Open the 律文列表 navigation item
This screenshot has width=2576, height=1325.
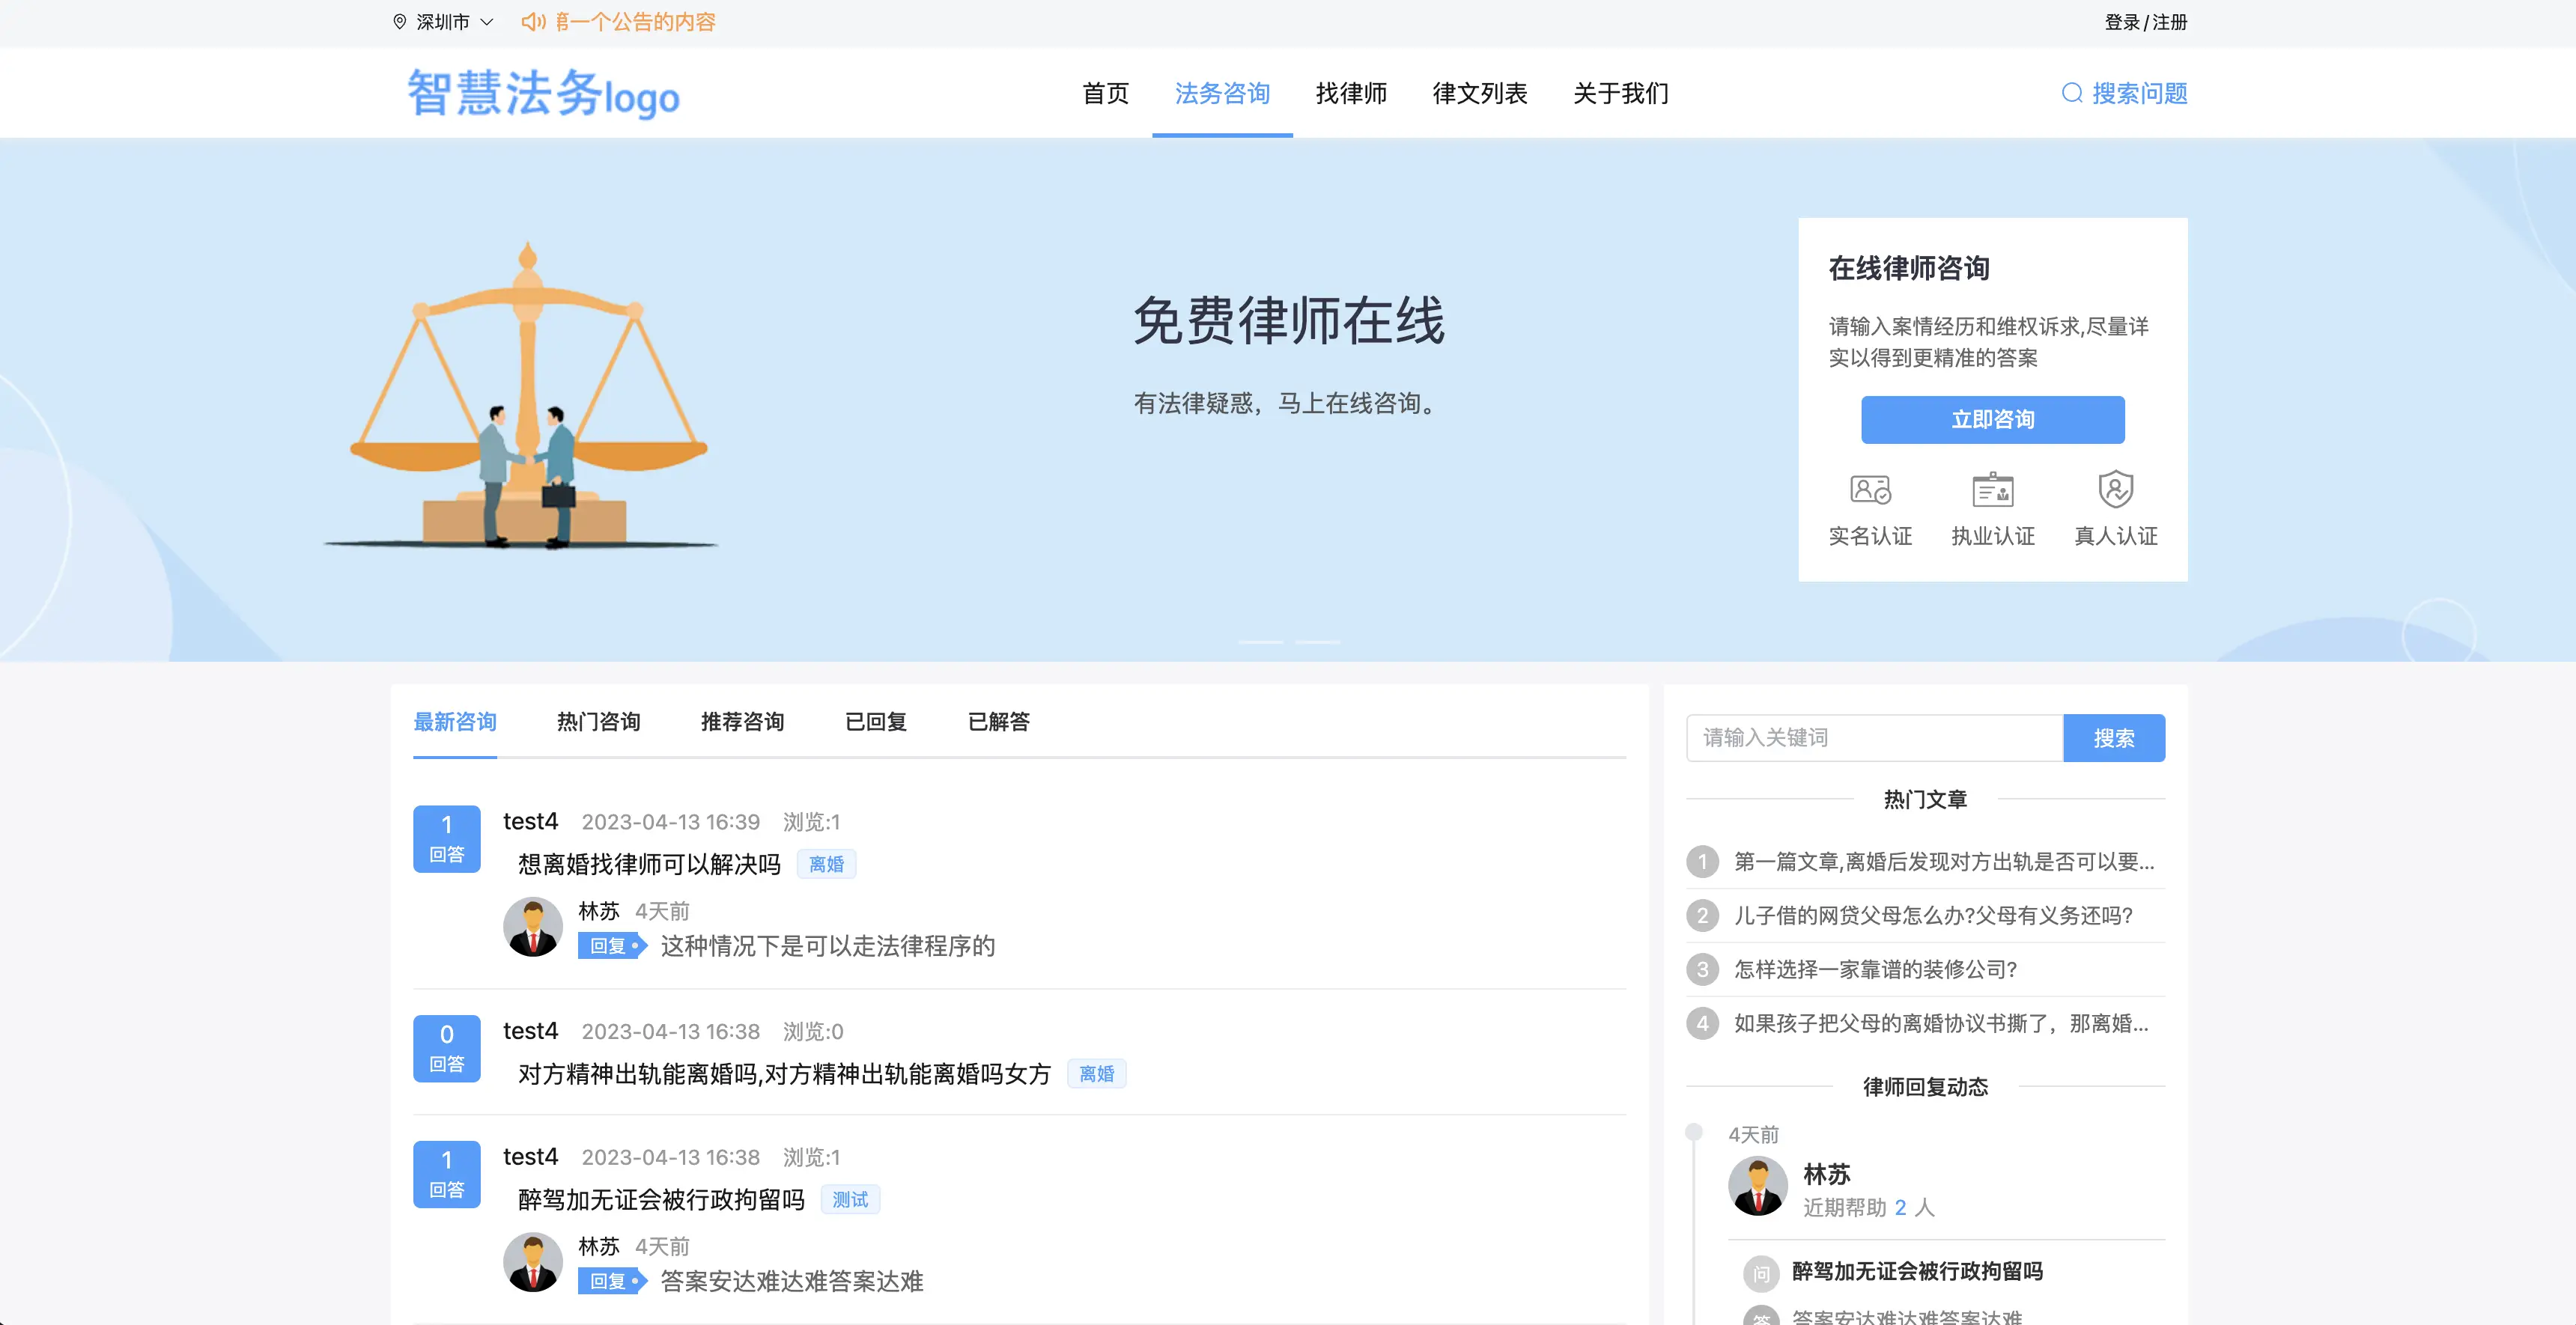tap(1480, 93)
